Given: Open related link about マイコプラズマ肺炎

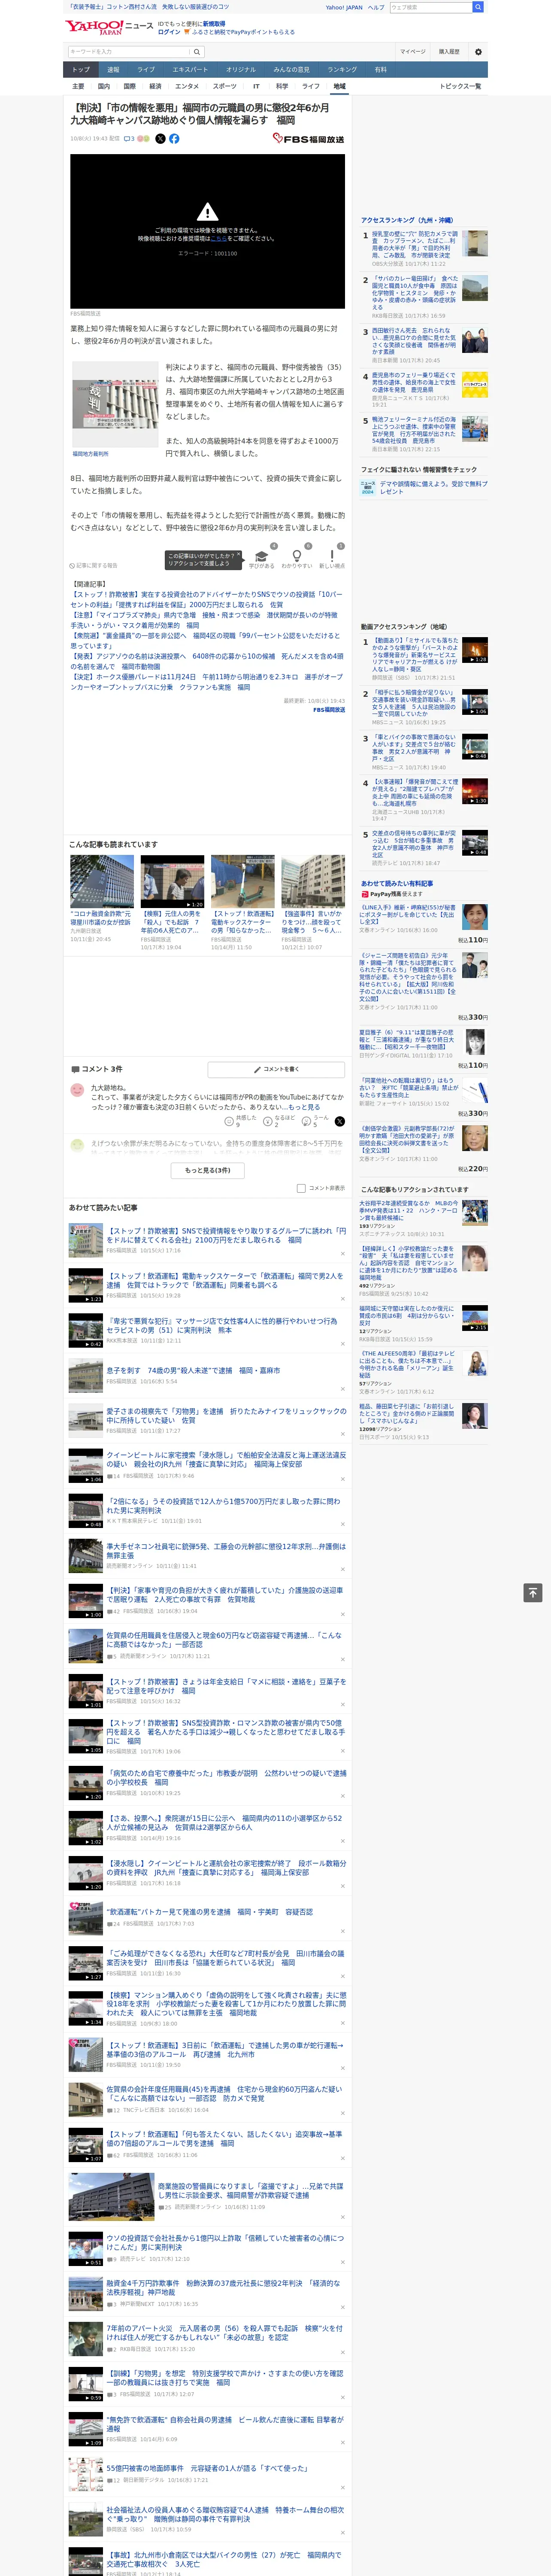Looking at the screenshot, I should 204,620.
